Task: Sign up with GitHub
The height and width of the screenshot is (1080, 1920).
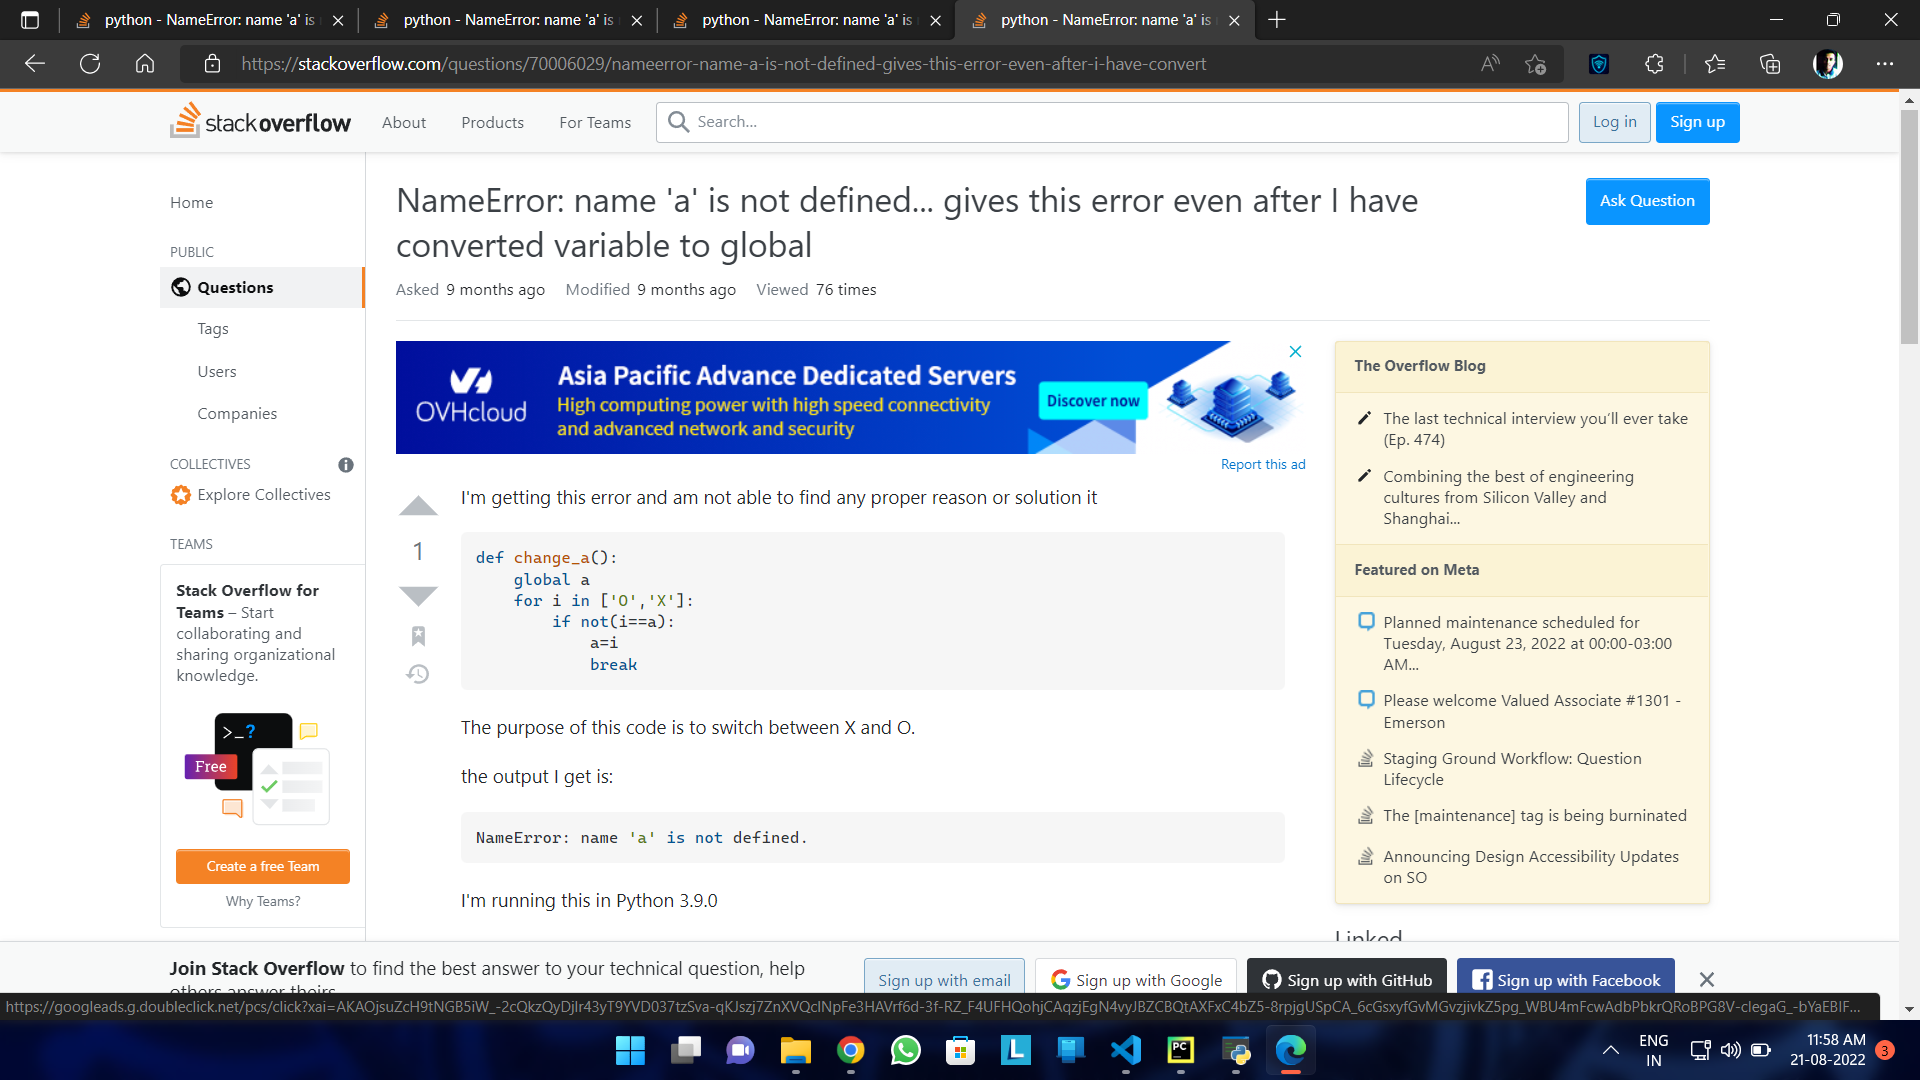Action: pyautogui.click(x=1346, y=979)
